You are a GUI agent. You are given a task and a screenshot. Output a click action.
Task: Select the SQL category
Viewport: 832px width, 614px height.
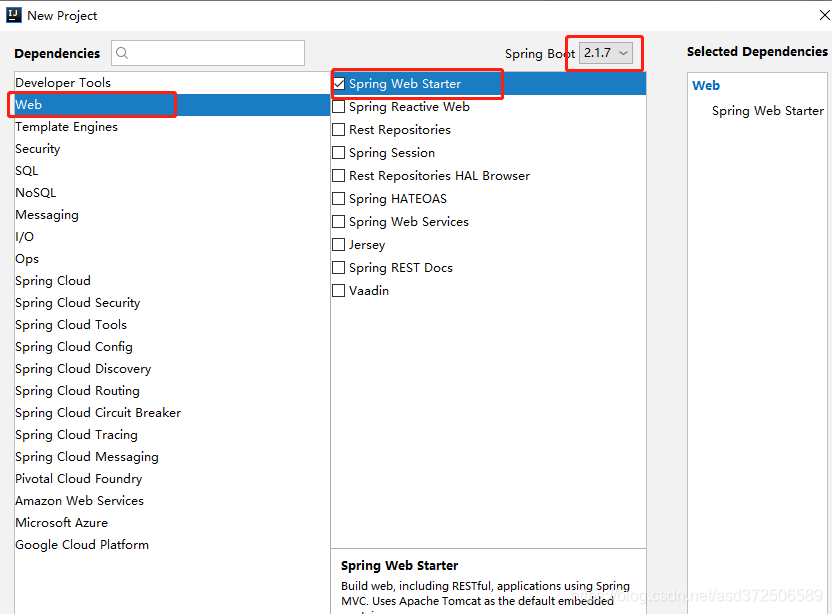172,171
